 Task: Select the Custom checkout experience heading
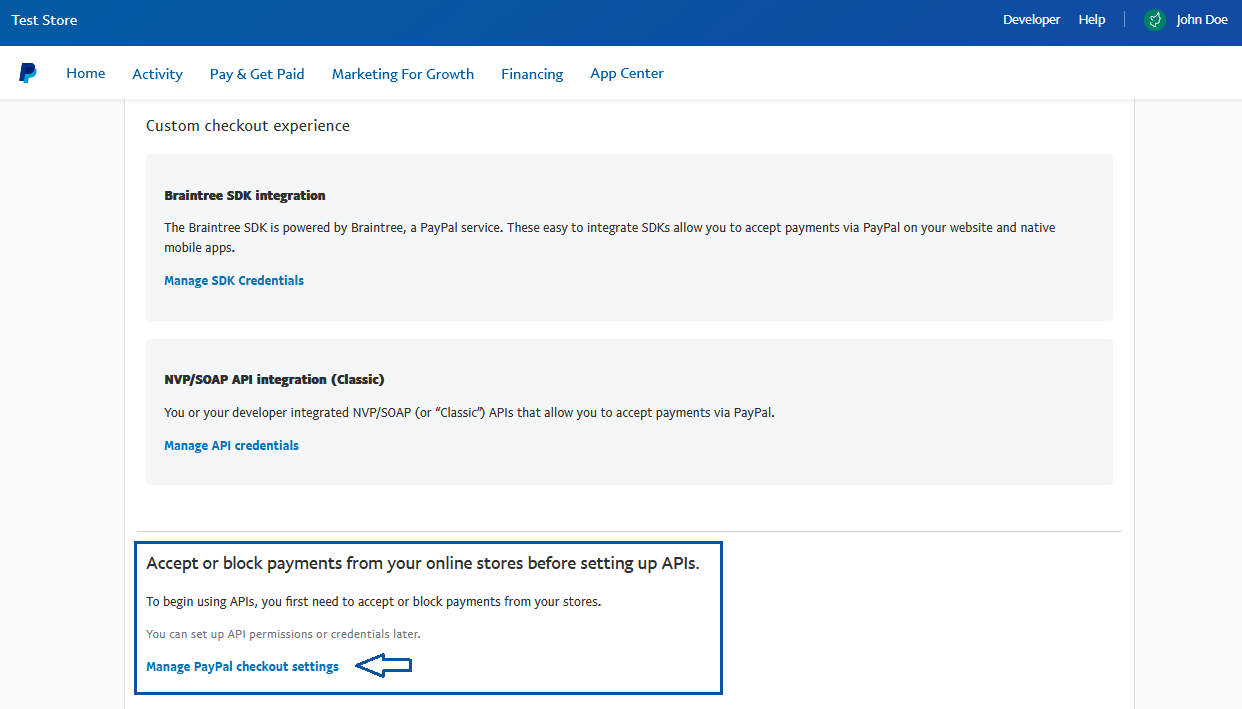pyautogui.click(x=248, y=126)
